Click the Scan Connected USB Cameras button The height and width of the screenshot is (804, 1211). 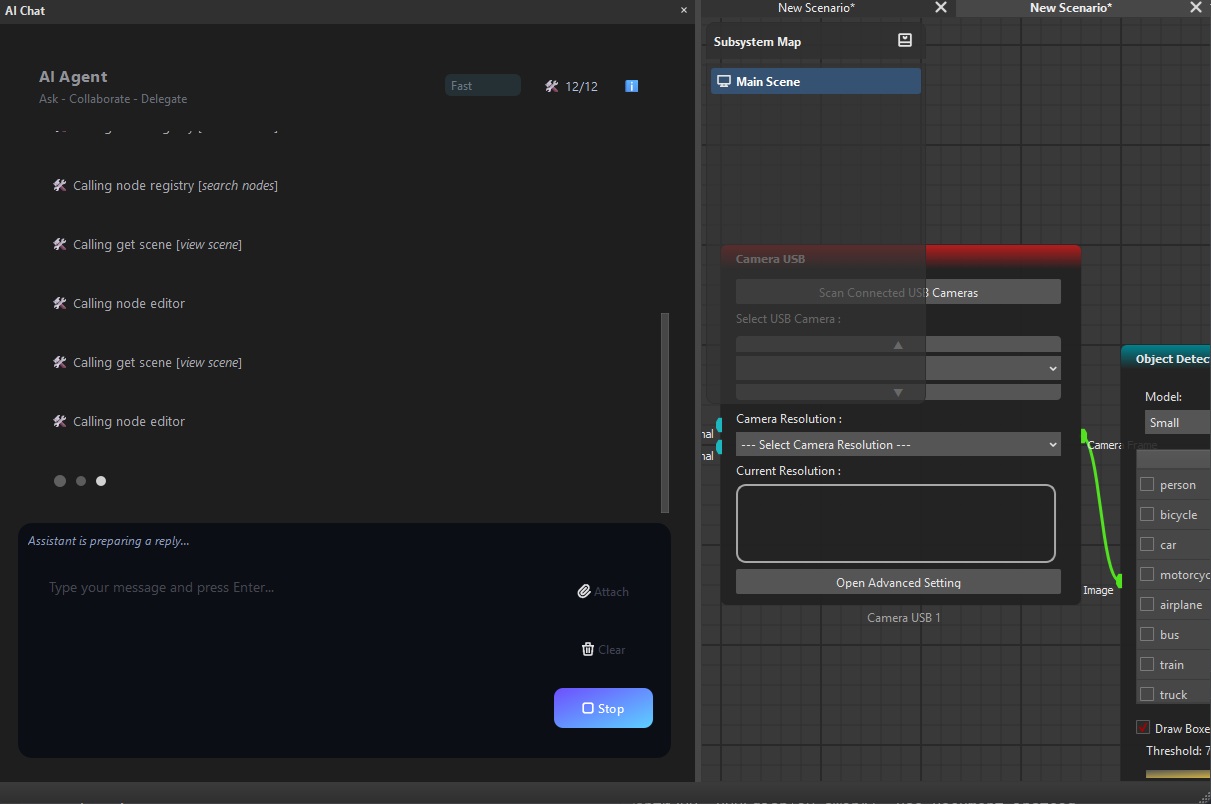pyautogui.click(x=897, y=291)
